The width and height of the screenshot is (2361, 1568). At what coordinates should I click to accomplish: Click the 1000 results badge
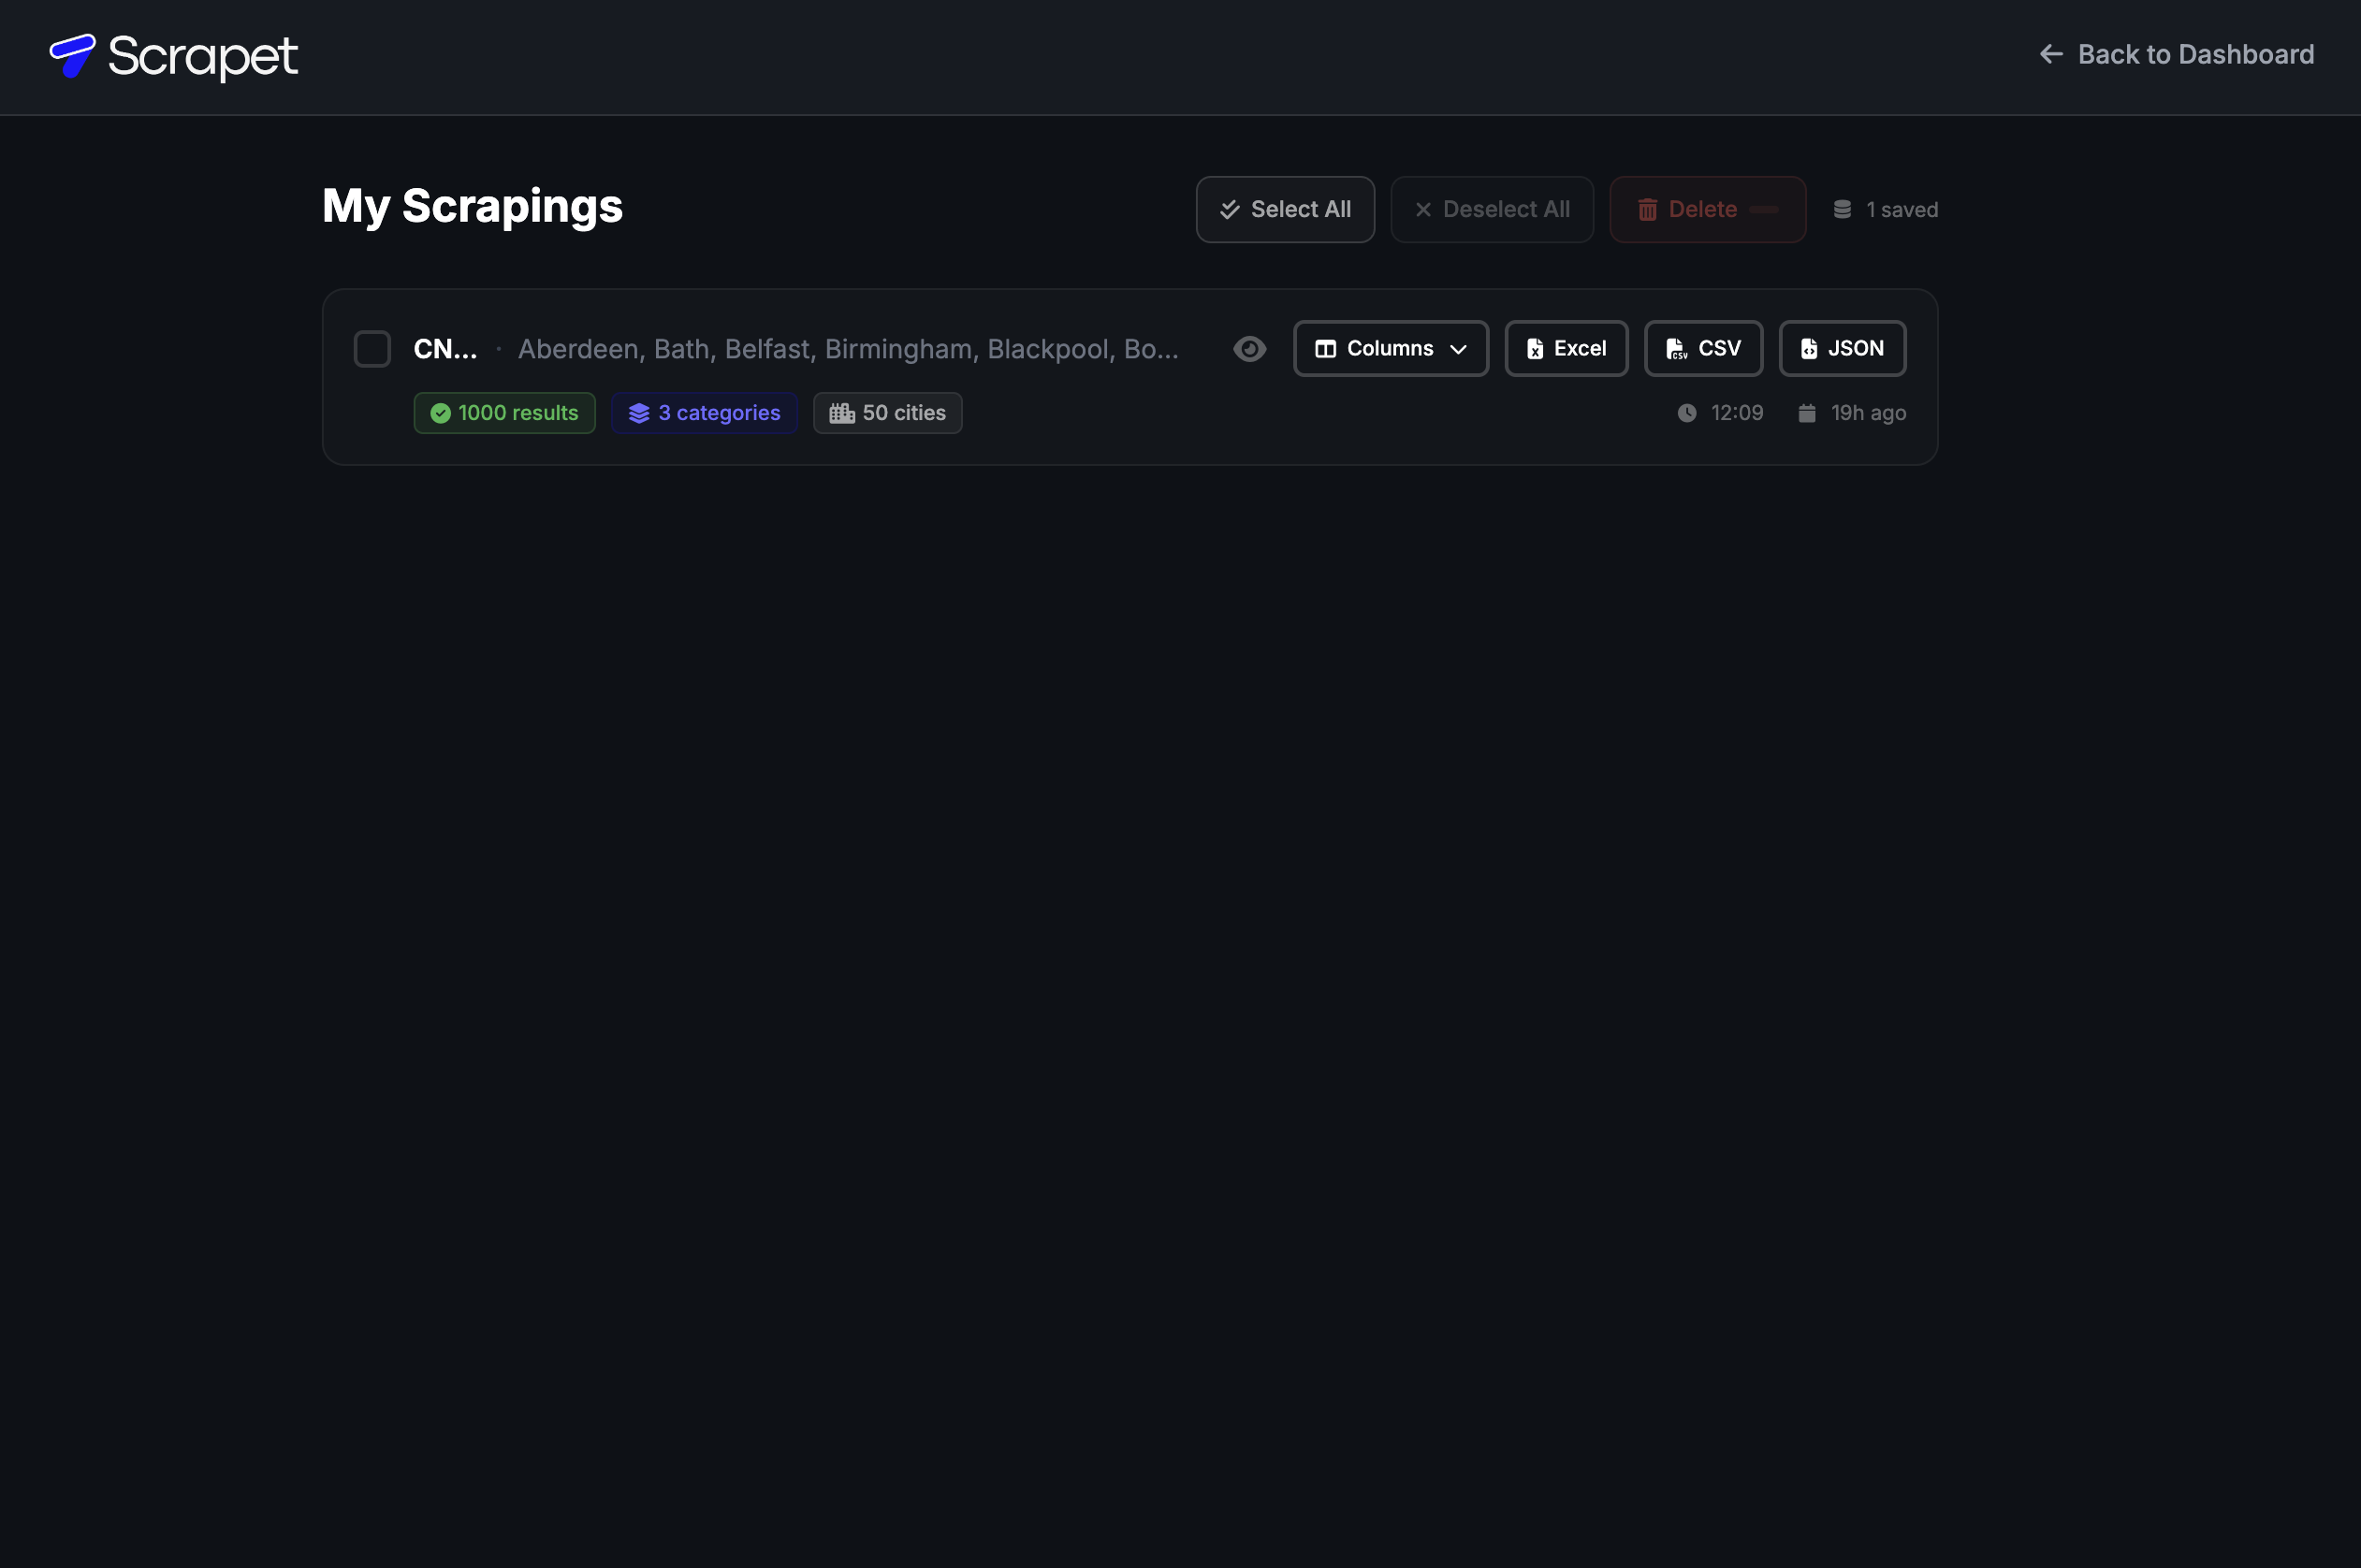point(504,413)
